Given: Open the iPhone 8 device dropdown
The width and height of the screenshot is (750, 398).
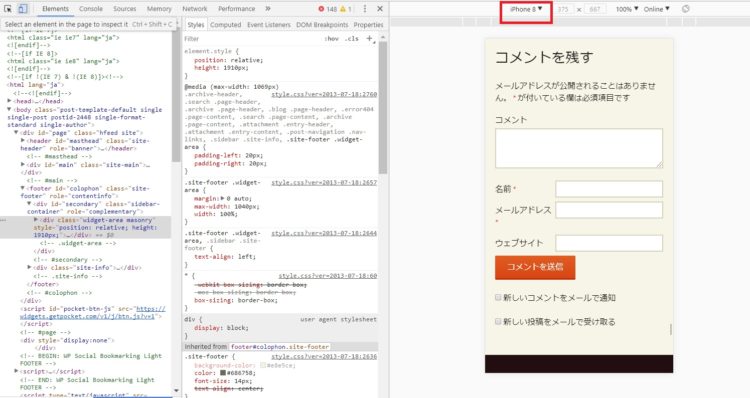Looking at the screenshot, I should [x=526, y=9].
